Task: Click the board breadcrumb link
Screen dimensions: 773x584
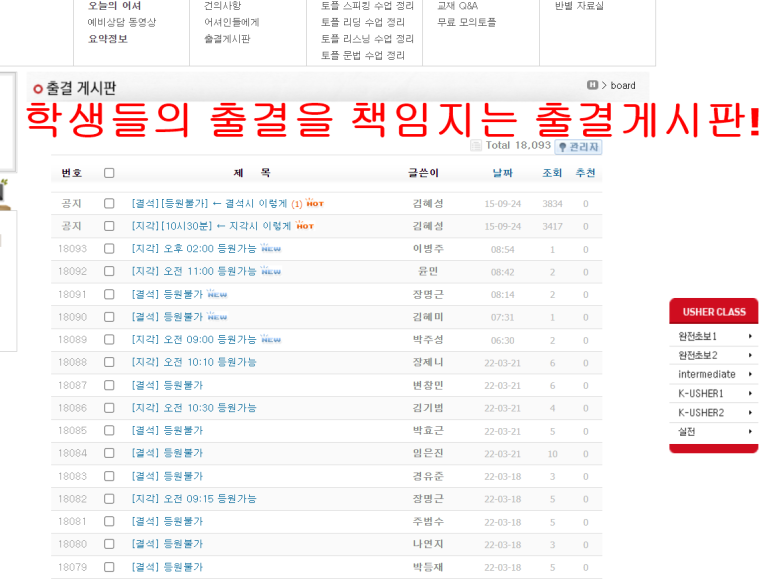Action: (623, 85)
